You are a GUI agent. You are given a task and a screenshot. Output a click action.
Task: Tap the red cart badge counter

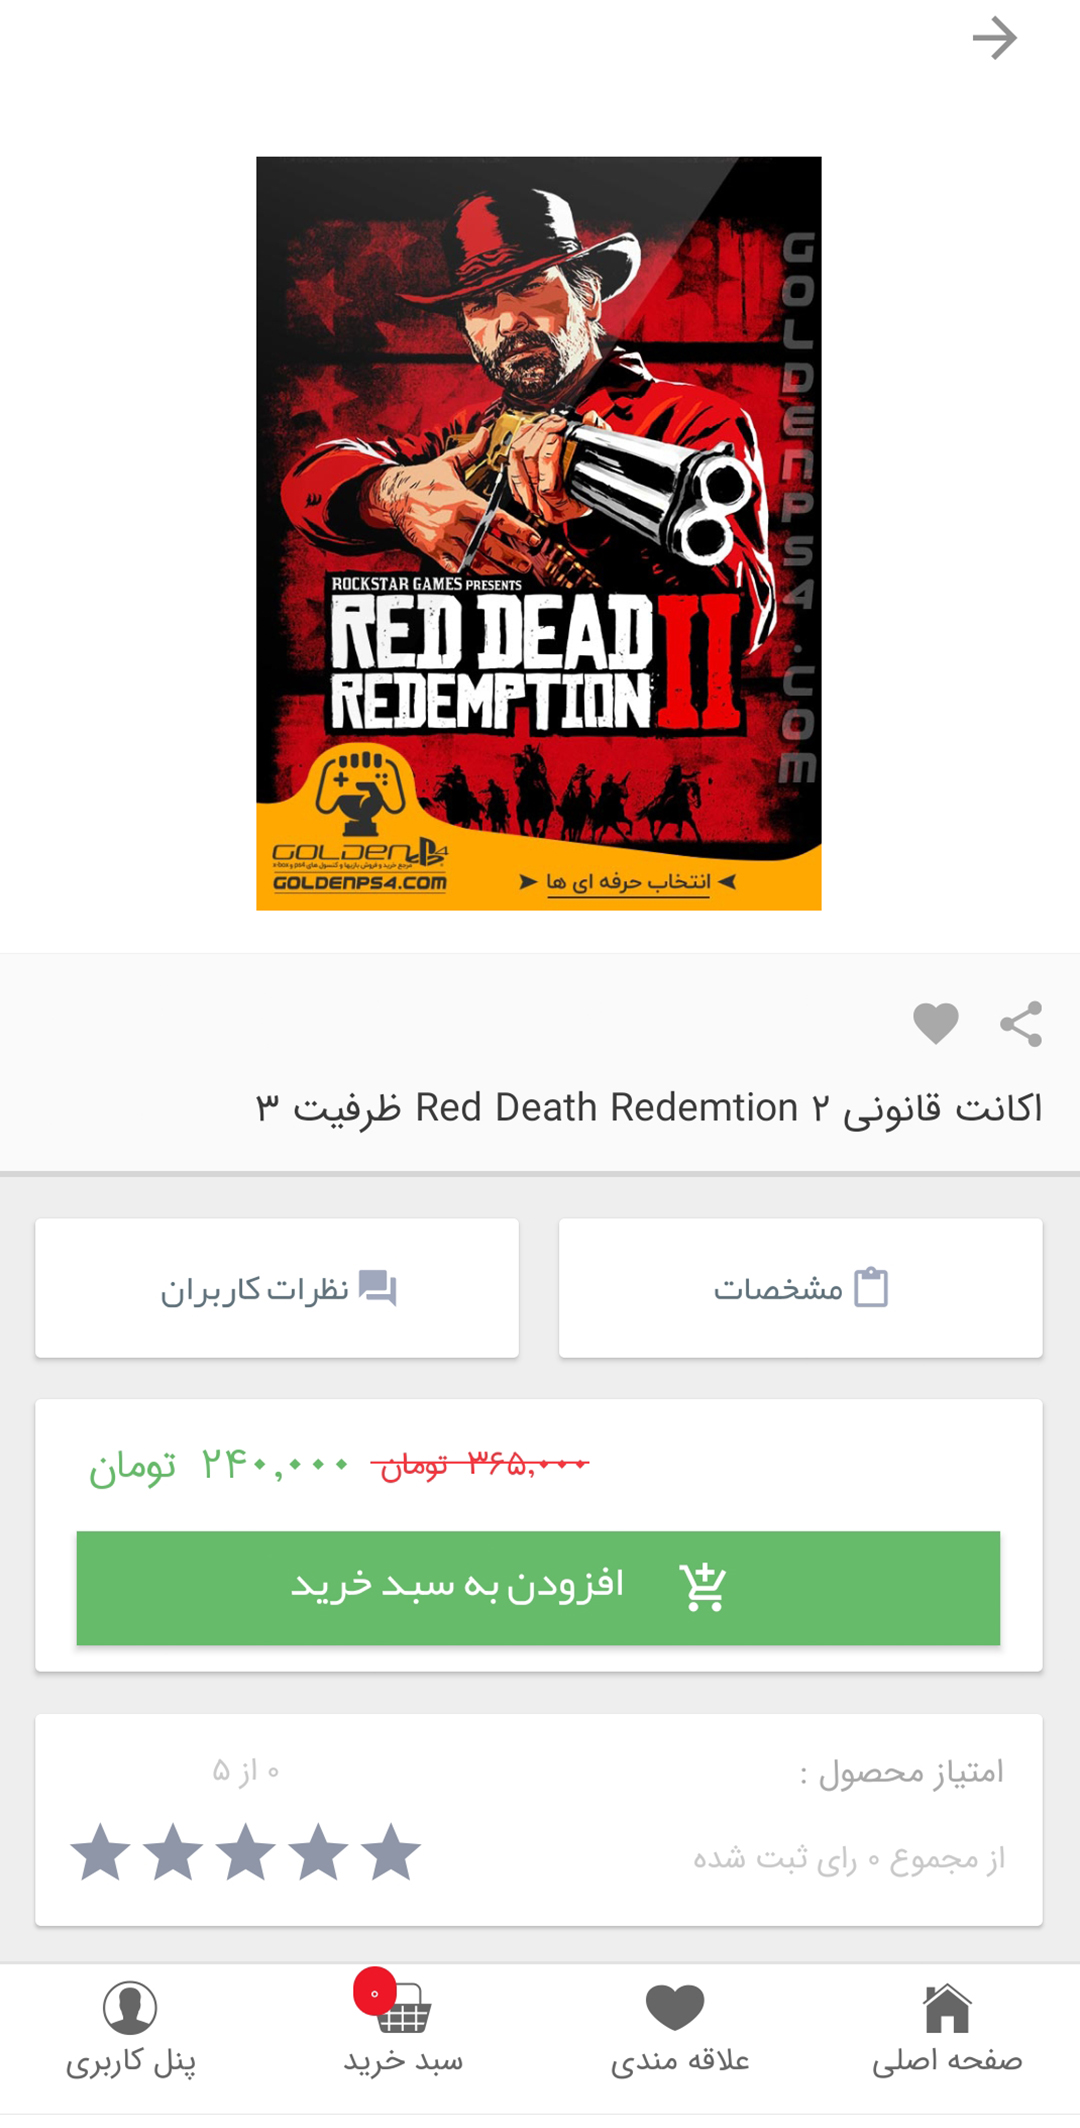(x=374, y=1992)
